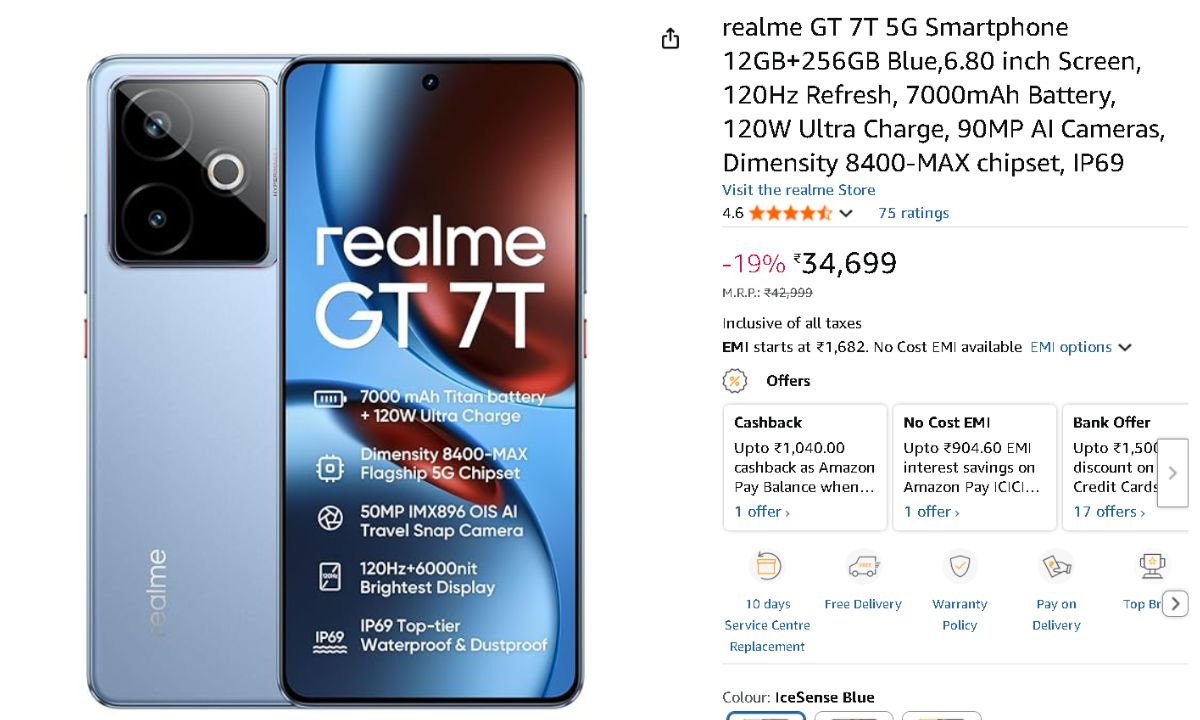Select the second colour variant swatch
1200x720 pixels.
point(853,716)
